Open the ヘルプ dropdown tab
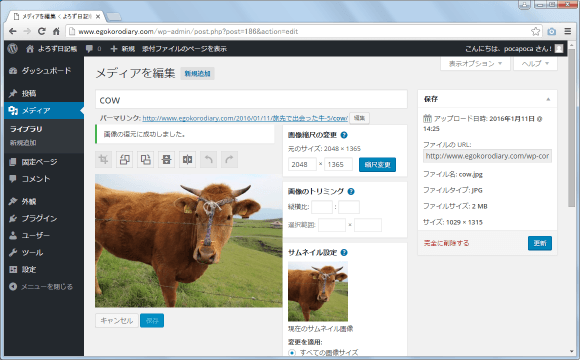This screenshot has height=360, width=580. (x=535, y=64)
